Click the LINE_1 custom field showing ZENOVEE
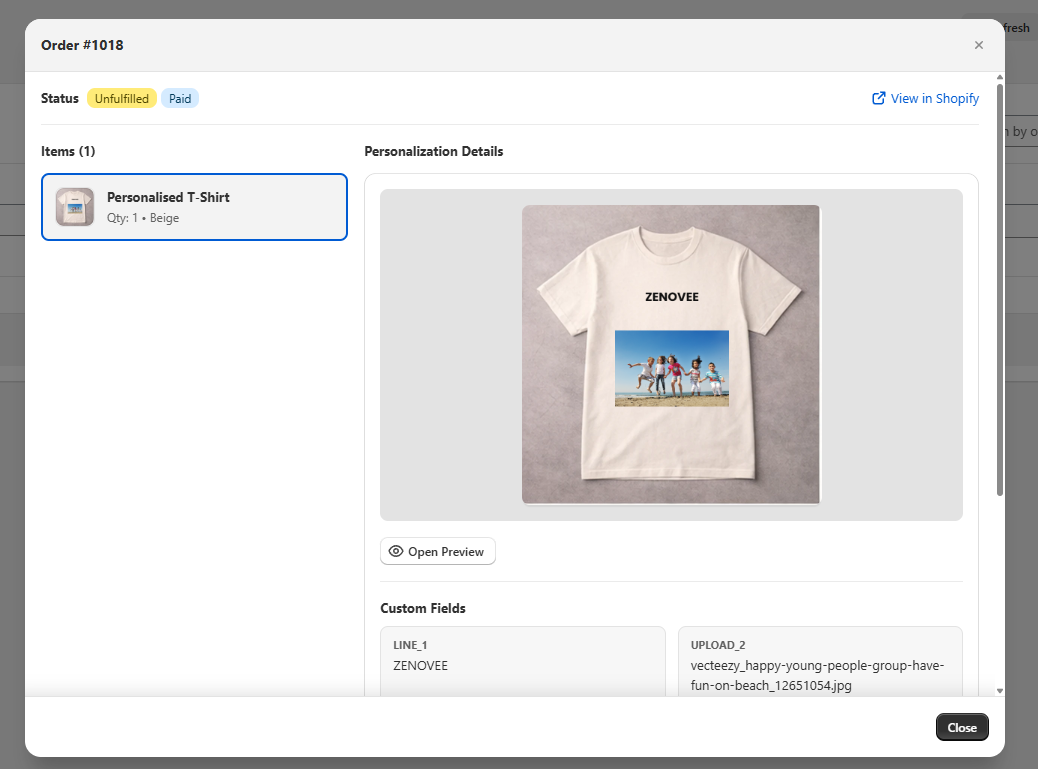The height and width of the screenshot is (769, 1038). point(522,657)
